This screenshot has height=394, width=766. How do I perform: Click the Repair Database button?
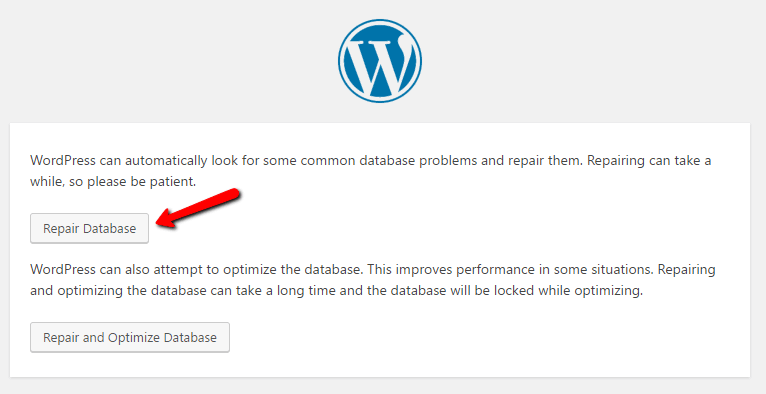89,228
